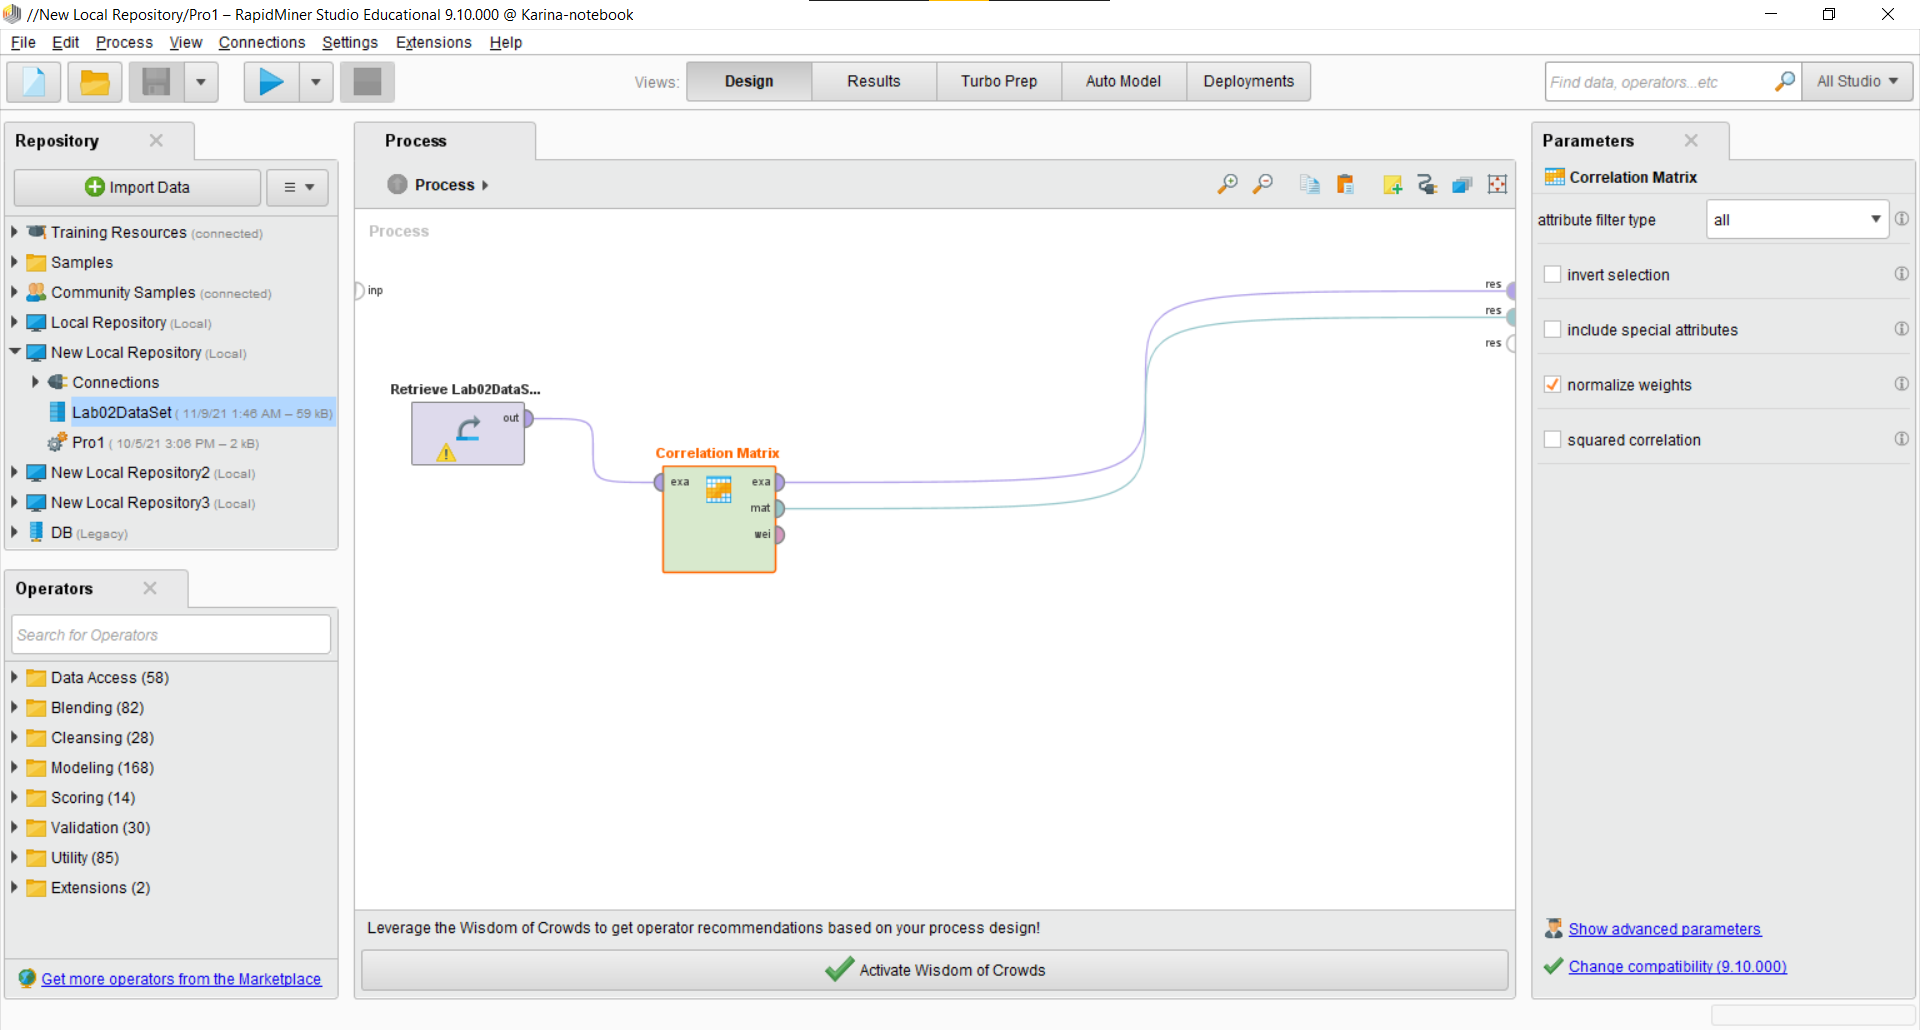Click the Zoom Out magnifier icon
The height and width of the screenshot is (1030, 1920).
[x=1263, y=184]
